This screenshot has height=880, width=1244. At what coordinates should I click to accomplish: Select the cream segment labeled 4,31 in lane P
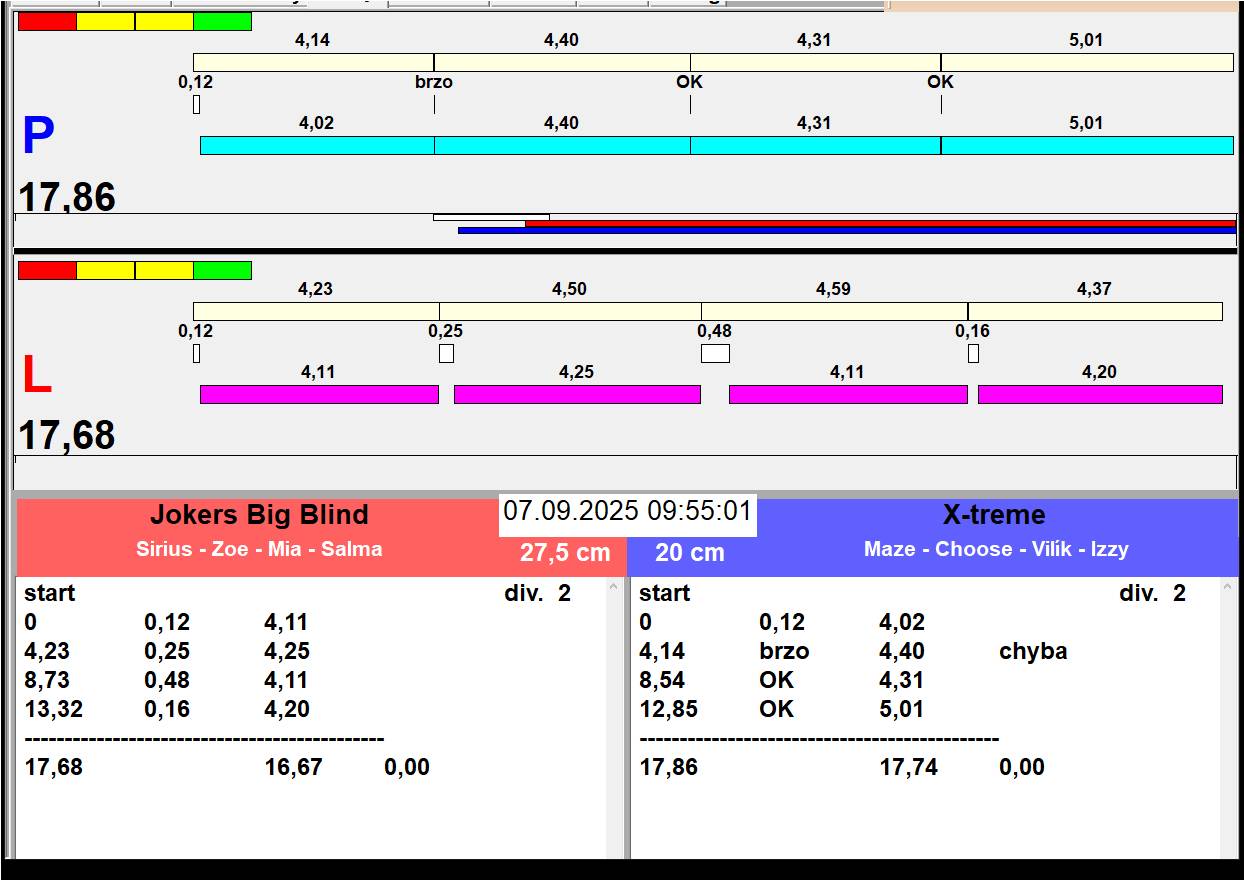(815, 62)
